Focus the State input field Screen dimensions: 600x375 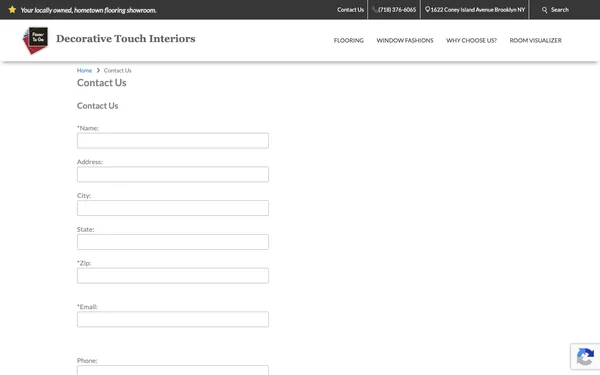tap(173, 242)
